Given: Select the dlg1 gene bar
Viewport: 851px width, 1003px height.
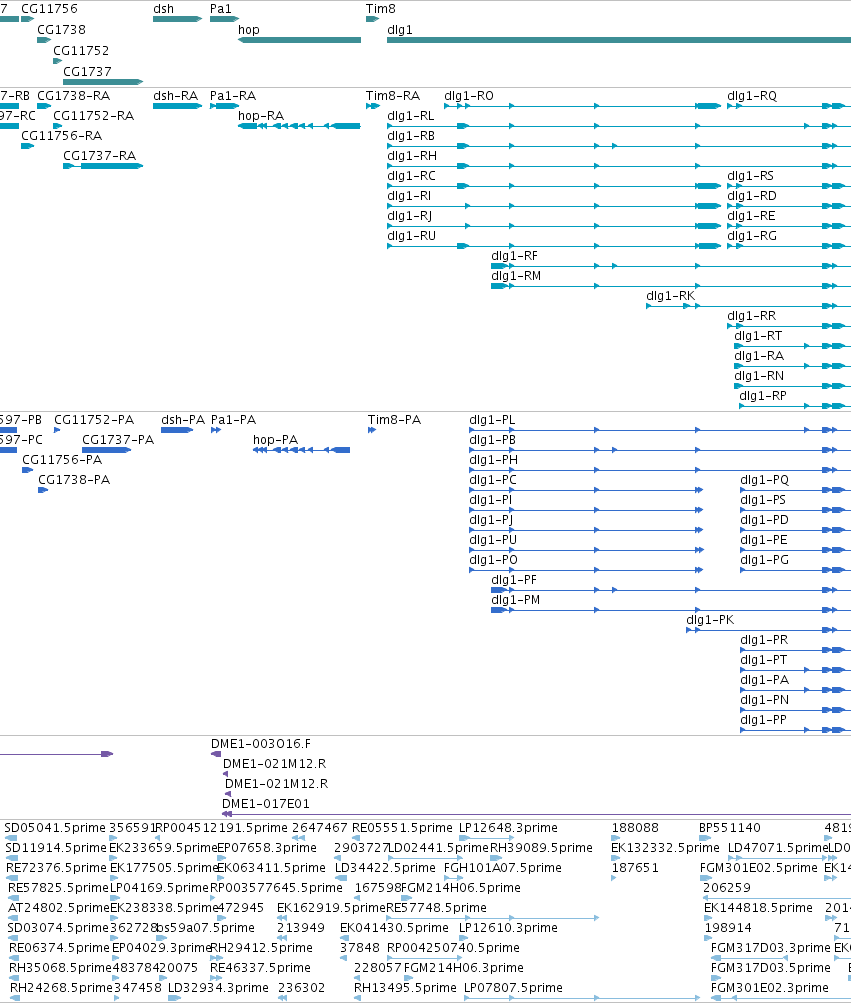Looking at the screenshot, I should click(619, 40).
